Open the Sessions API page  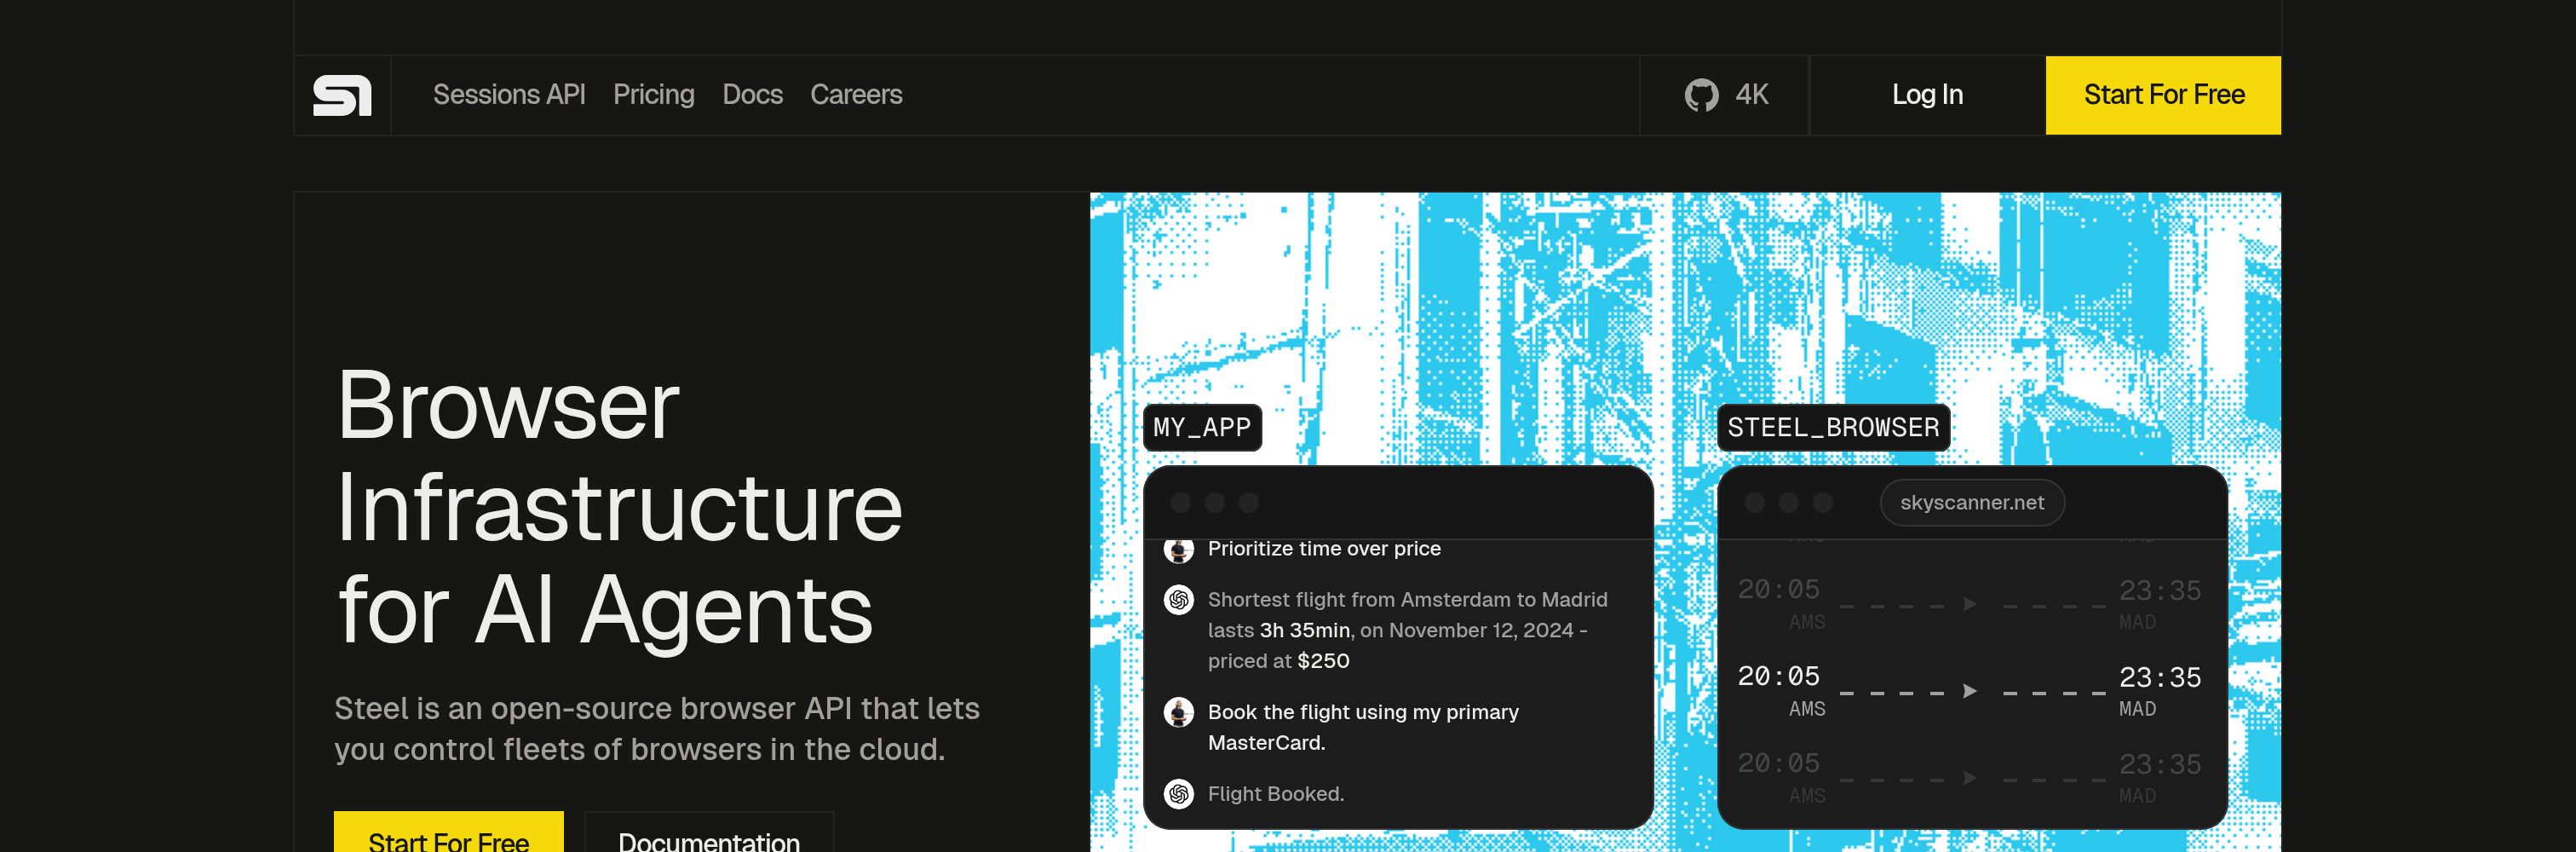509,95
